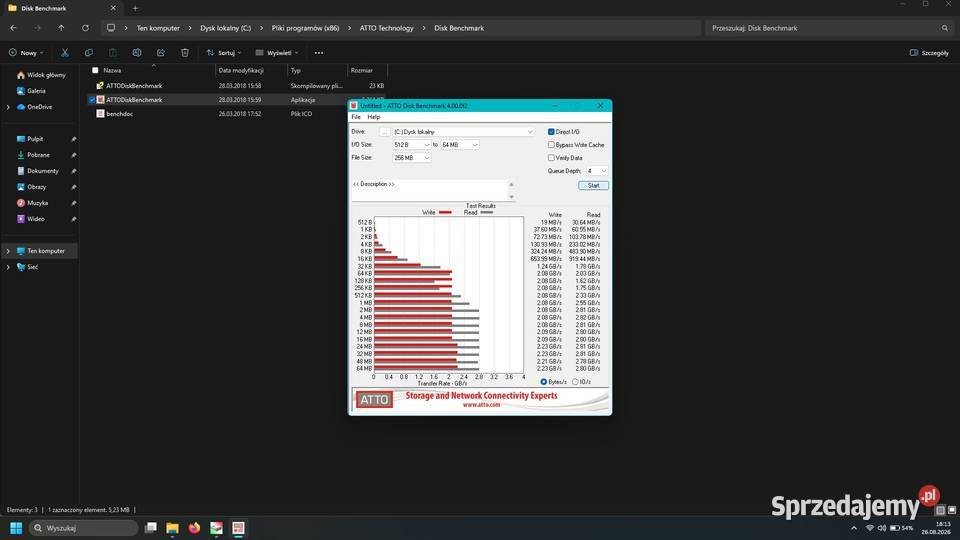Select the Bytes/s radio button
Screen dimensions: 960x540
(x=544, y=382)
